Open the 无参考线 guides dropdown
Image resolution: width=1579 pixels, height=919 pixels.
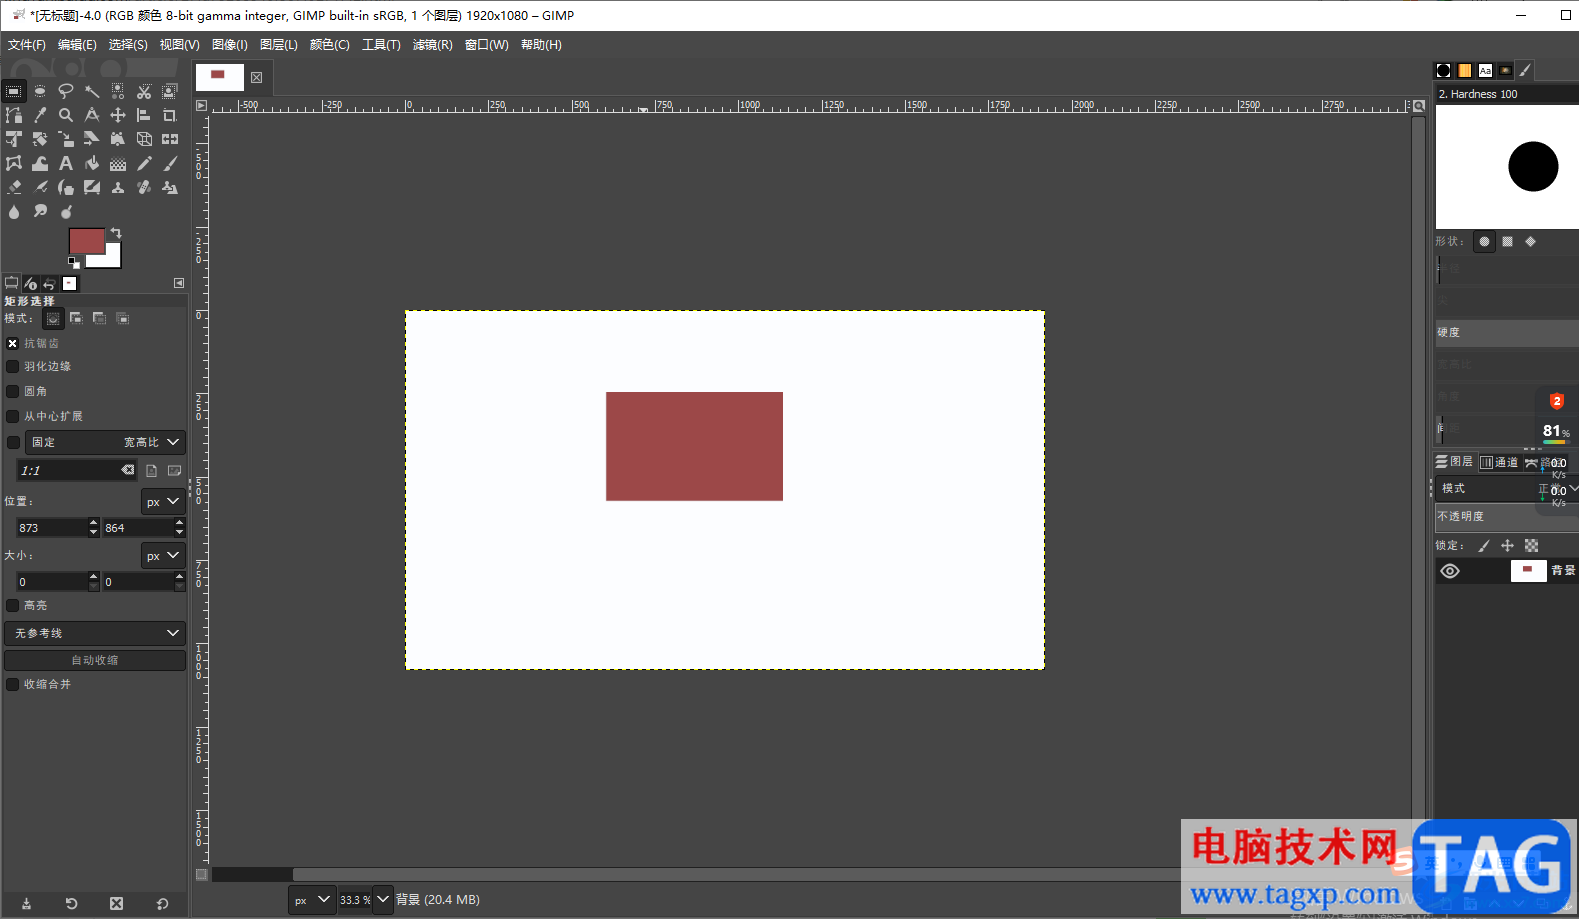95,633
